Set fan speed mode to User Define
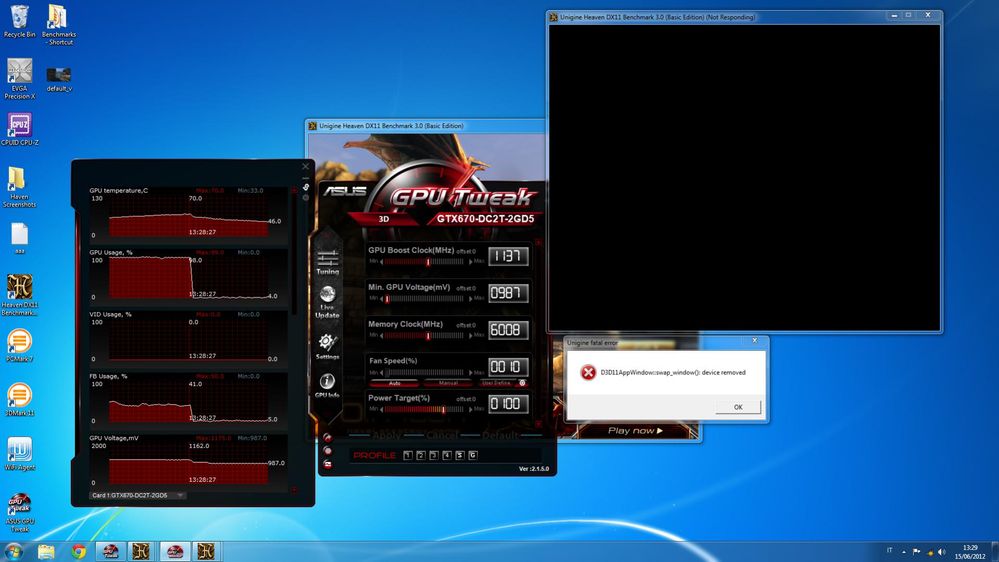999x562 pixels. coord(496,383)
